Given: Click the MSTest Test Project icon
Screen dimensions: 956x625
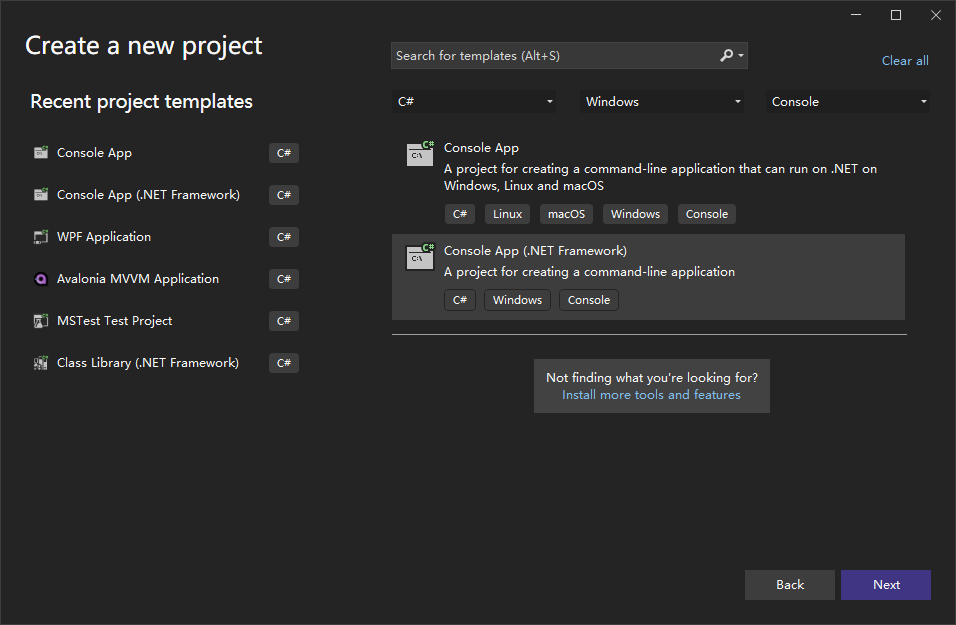Looking at the screenshot, I should coord(41,321).
